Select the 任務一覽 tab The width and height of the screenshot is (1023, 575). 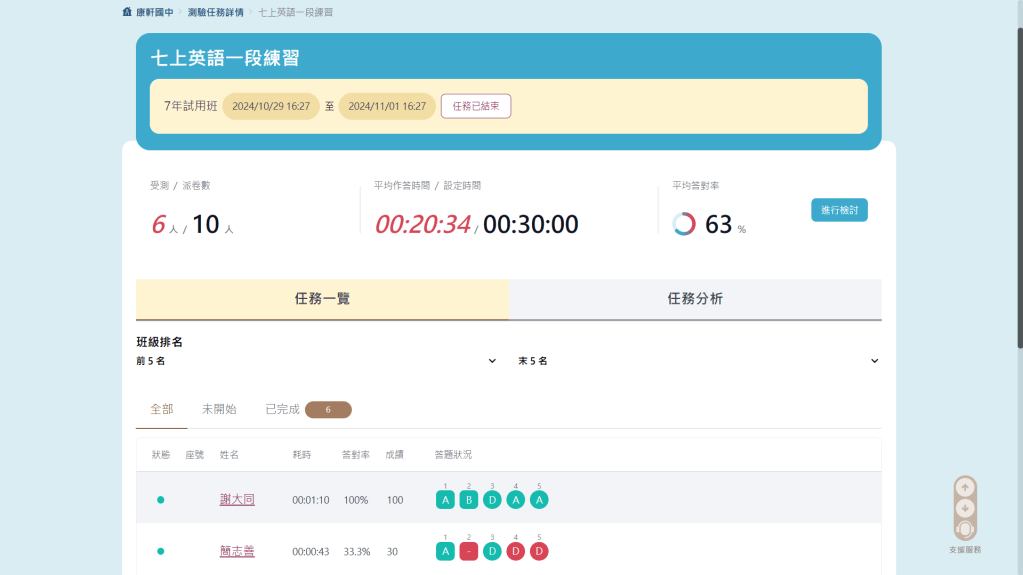pyautogui.click(x=322, y=299)
